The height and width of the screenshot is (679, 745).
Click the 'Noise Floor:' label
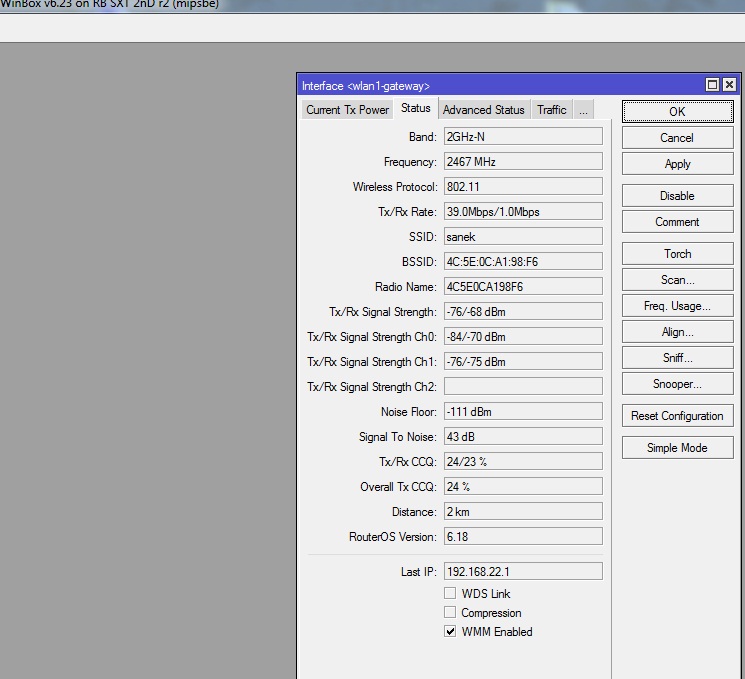coord(409,412)
